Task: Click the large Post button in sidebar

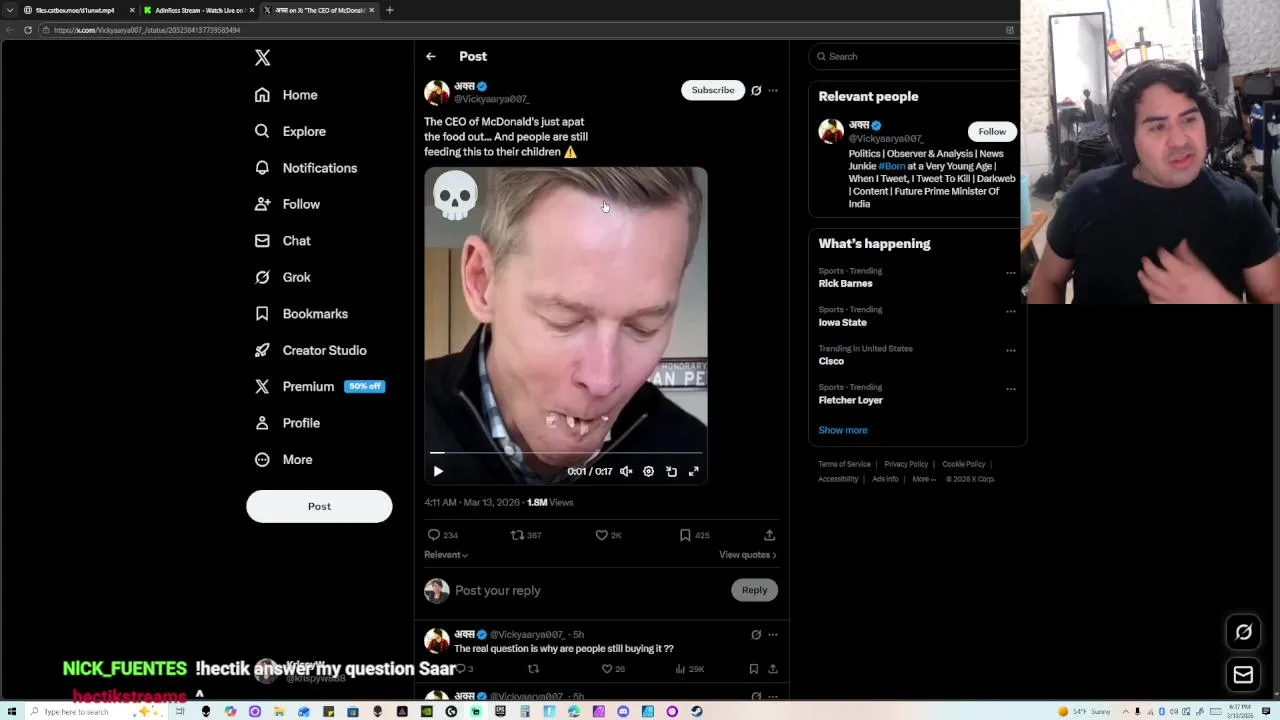Action: point(319,506)
